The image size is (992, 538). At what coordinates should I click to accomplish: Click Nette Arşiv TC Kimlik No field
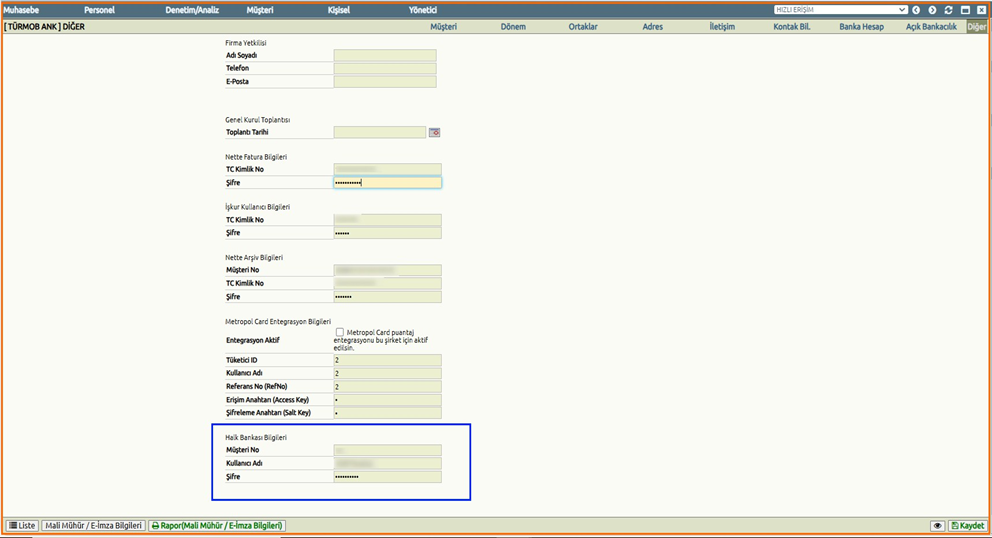click(387, 284)
